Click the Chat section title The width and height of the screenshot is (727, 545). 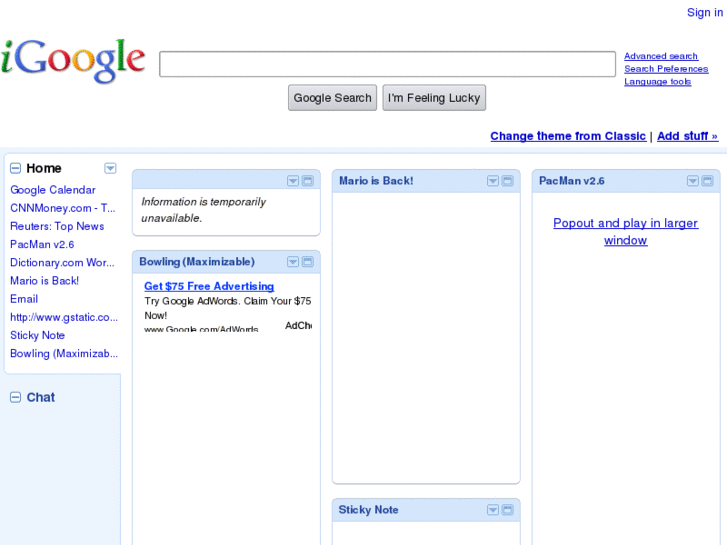pyautogui.click(x=41, y=398)
